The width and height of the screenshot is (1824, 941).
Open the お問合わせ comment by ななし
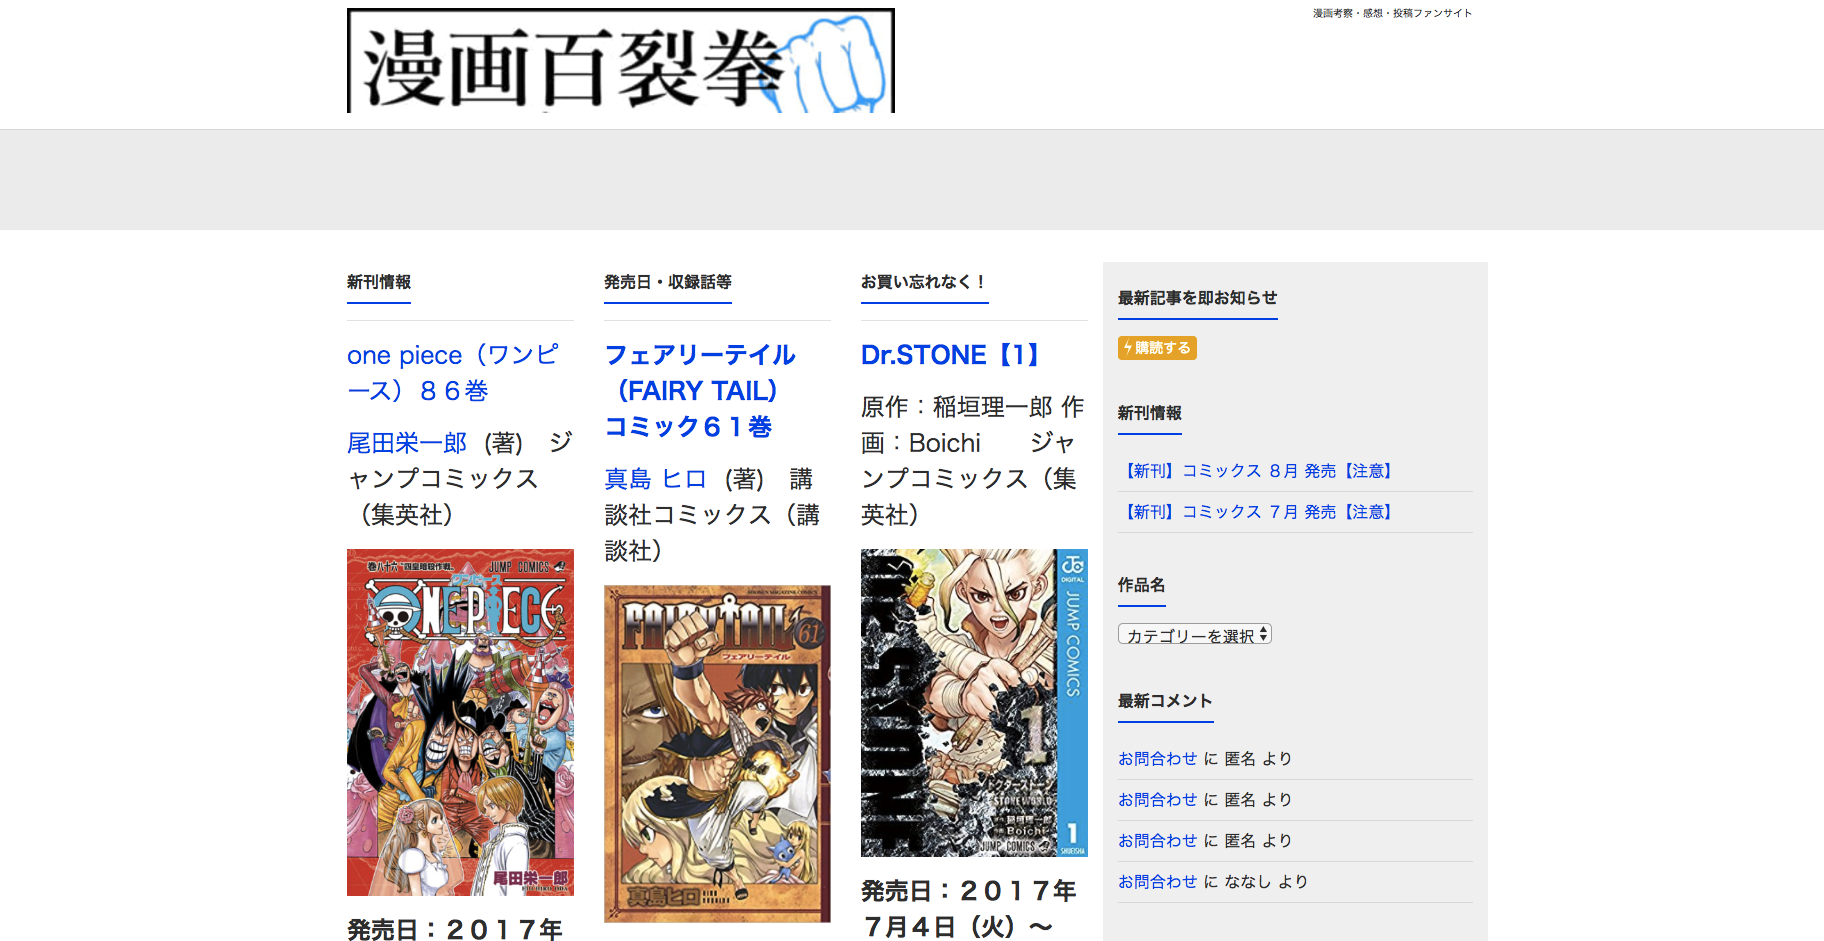pyautogui.click(x=1157, y=882)
